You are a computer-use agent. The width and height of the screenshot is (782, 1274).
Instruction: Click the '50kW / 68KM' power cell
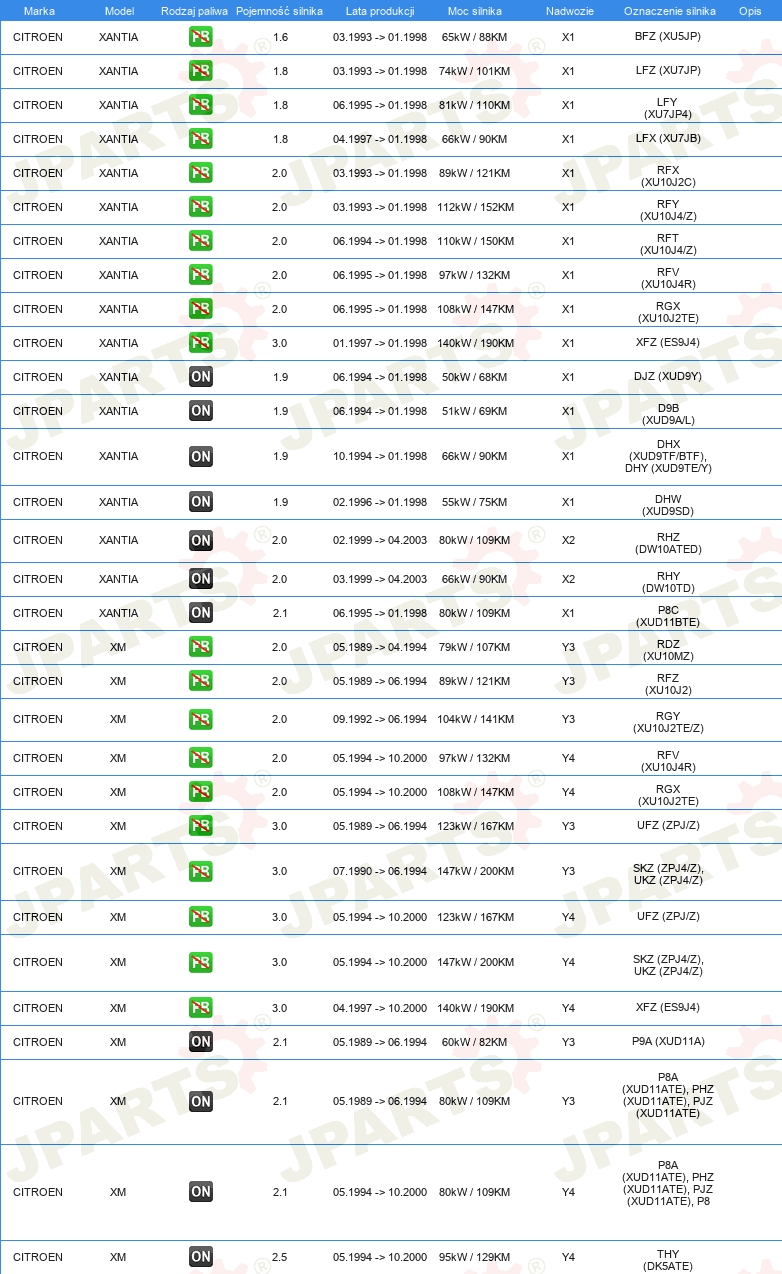tap(474, 377)
